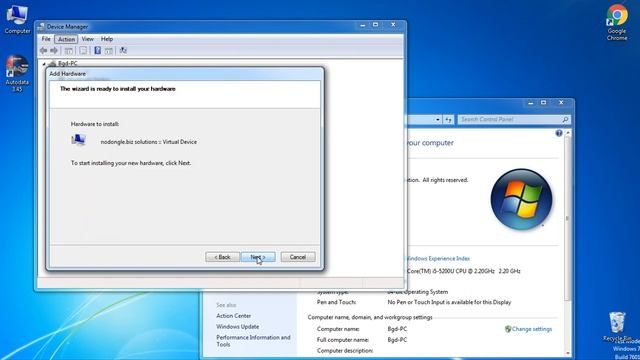The height and width of the screenshot is (360, 640).
Task: Toggle the console tree icon in Device Manager toolbar
Action: 69,51
